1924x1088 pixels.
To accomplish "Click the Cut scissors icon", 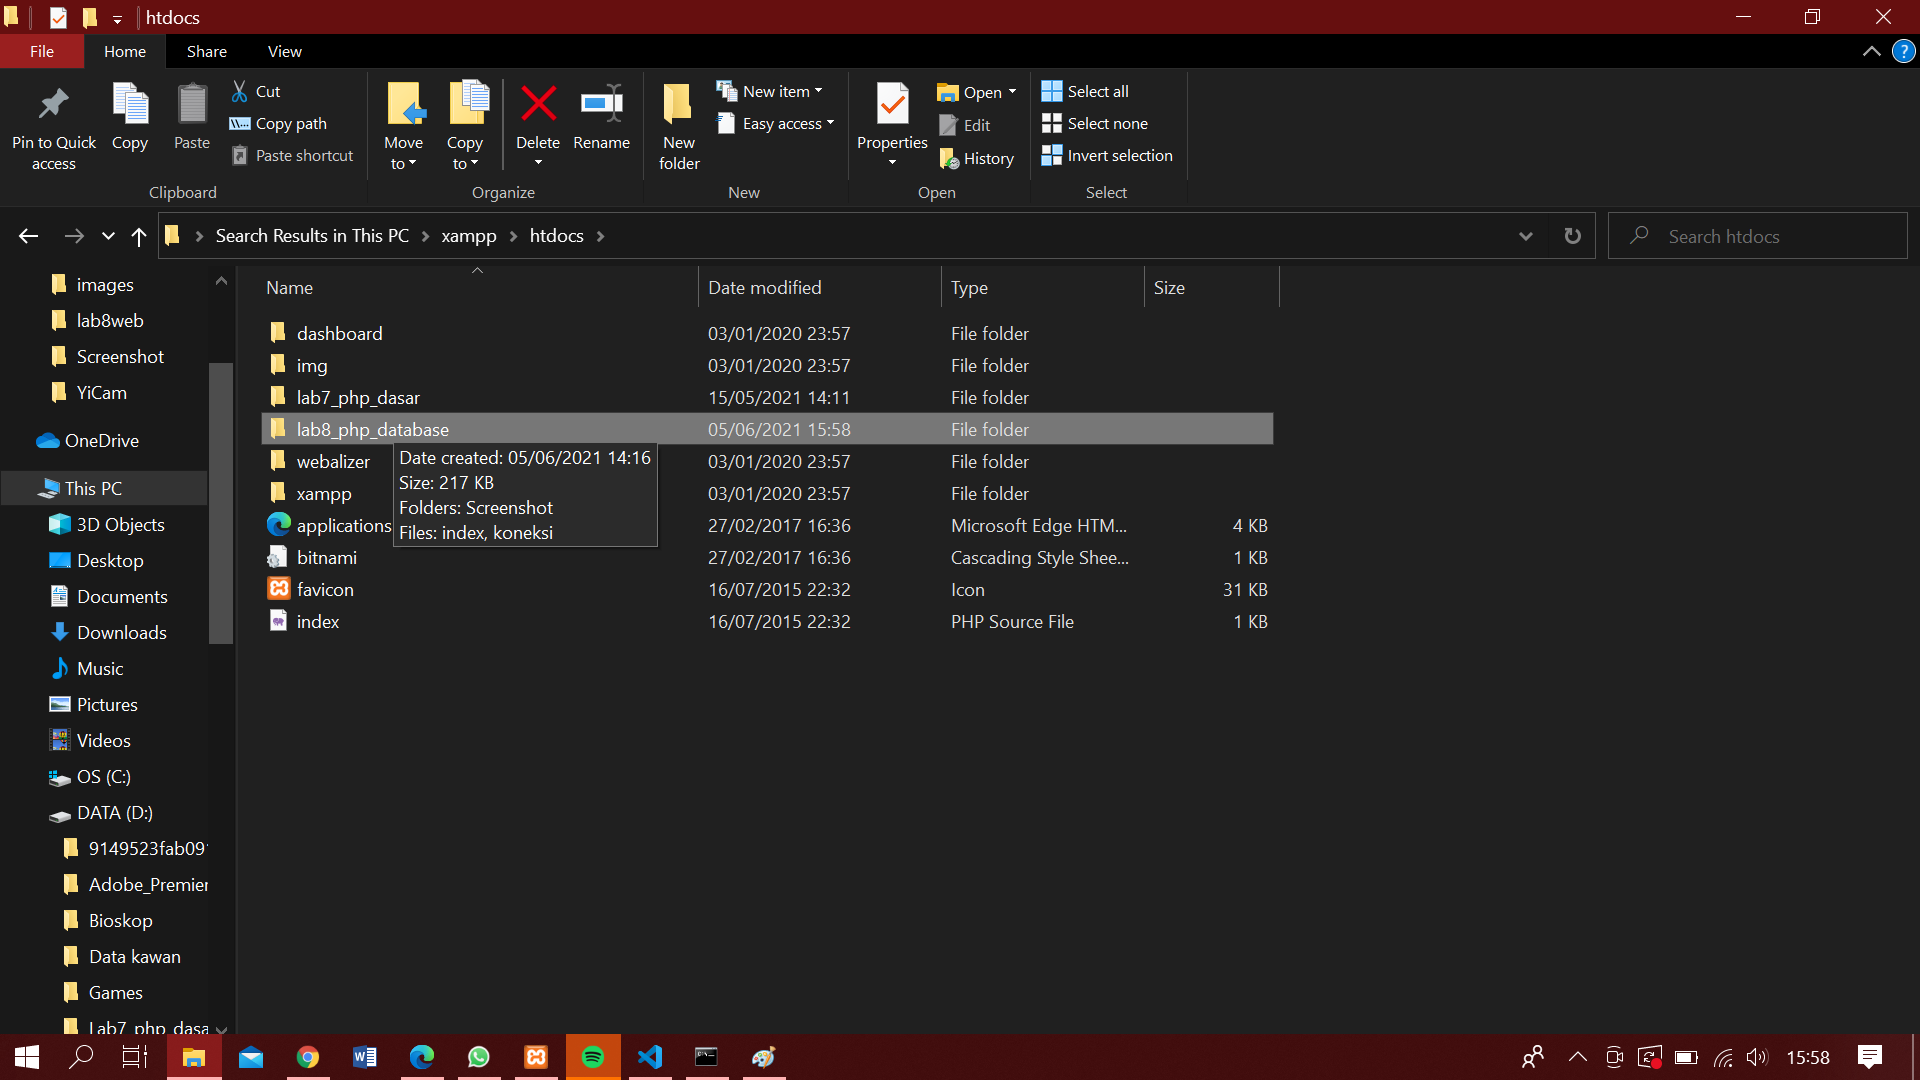I will (x=240, y=91).
